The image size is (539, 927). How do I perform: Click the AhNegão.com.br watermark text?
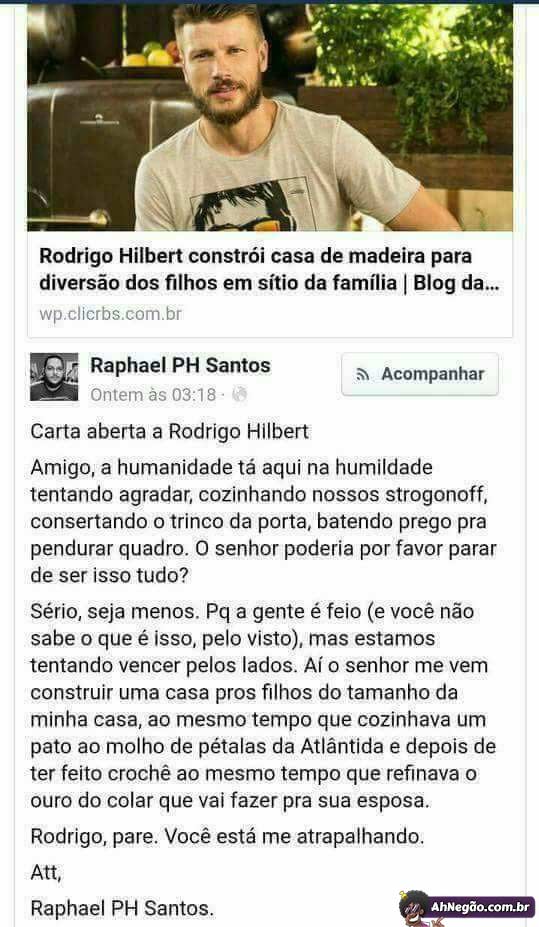tap(479, 907)
